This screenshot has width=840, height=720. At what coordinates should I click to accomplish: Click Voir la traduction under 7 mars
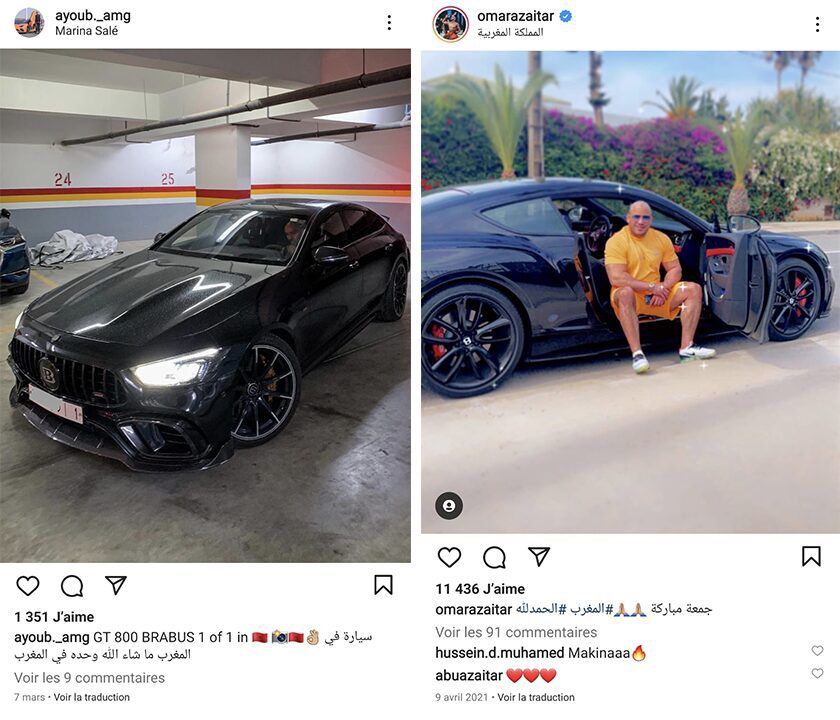(92, 697)
